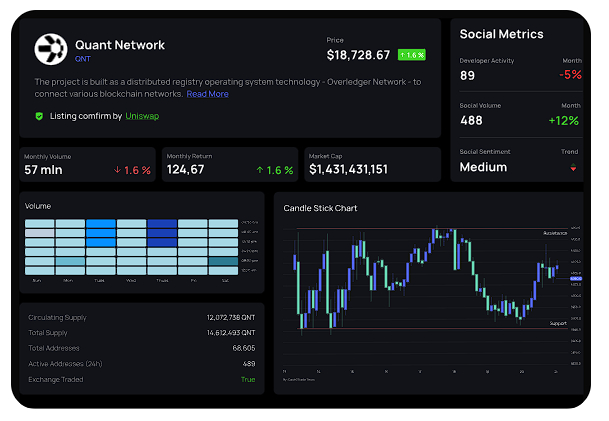Click the Wed day label under heatmap
The height and width of the screenshot is (421, 609).
tap(131, 280)
